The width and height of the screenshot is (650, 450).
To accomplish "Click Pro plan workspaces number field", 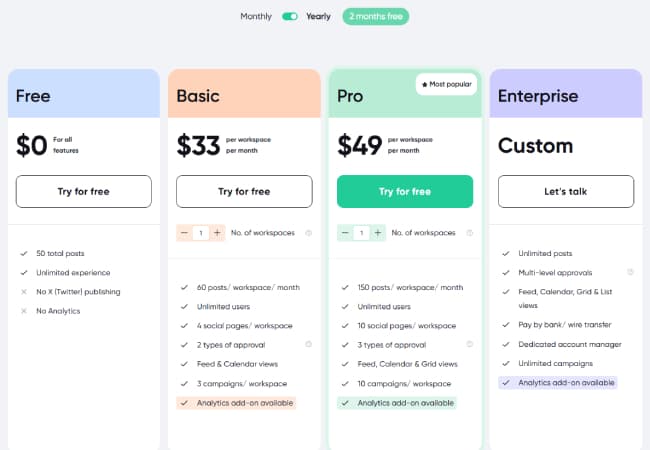I will (x=361, y=233).
